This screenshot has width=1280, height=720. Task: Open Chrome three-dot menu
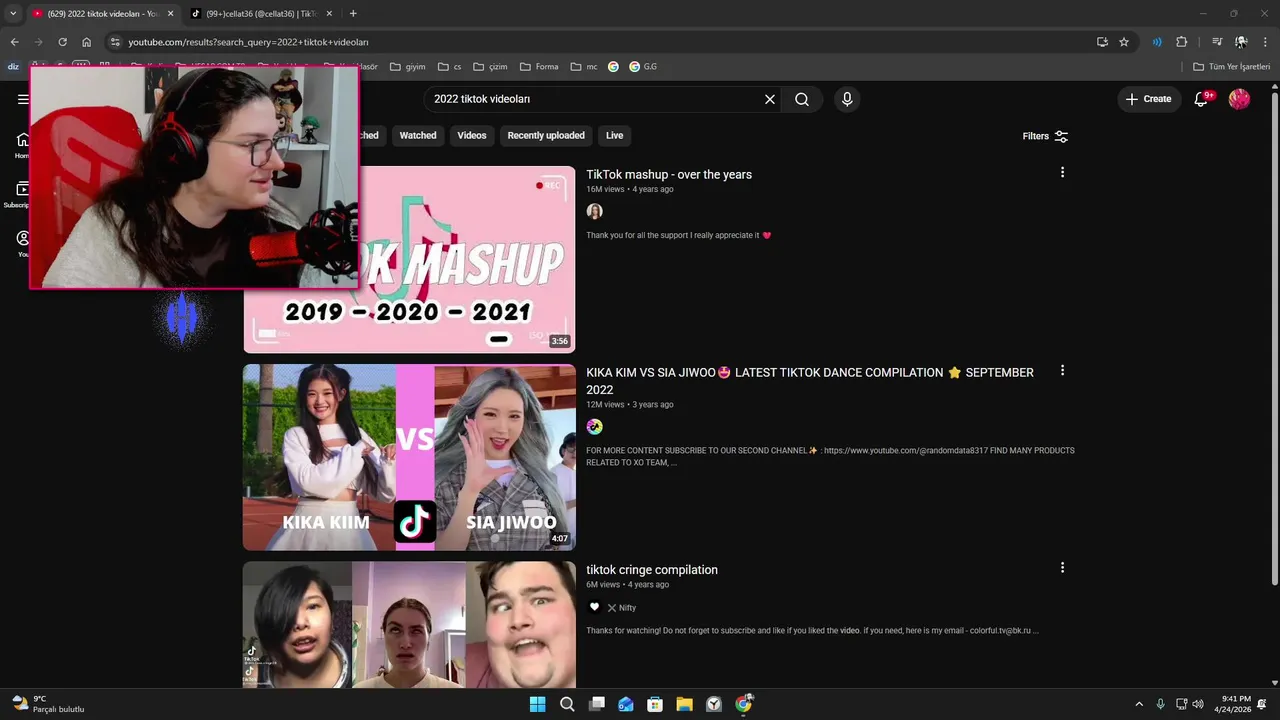pyautogui.click(x=1265, y=42)
